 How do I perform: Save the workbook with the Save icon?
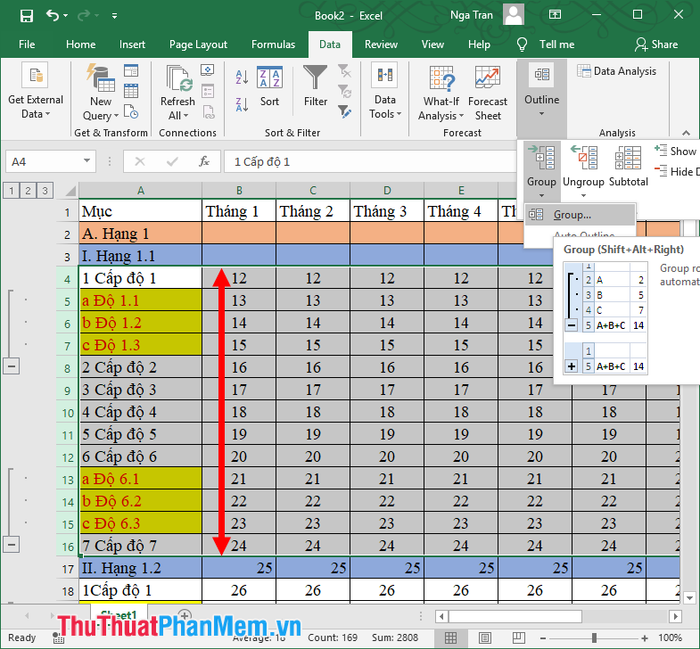point(26,16)
